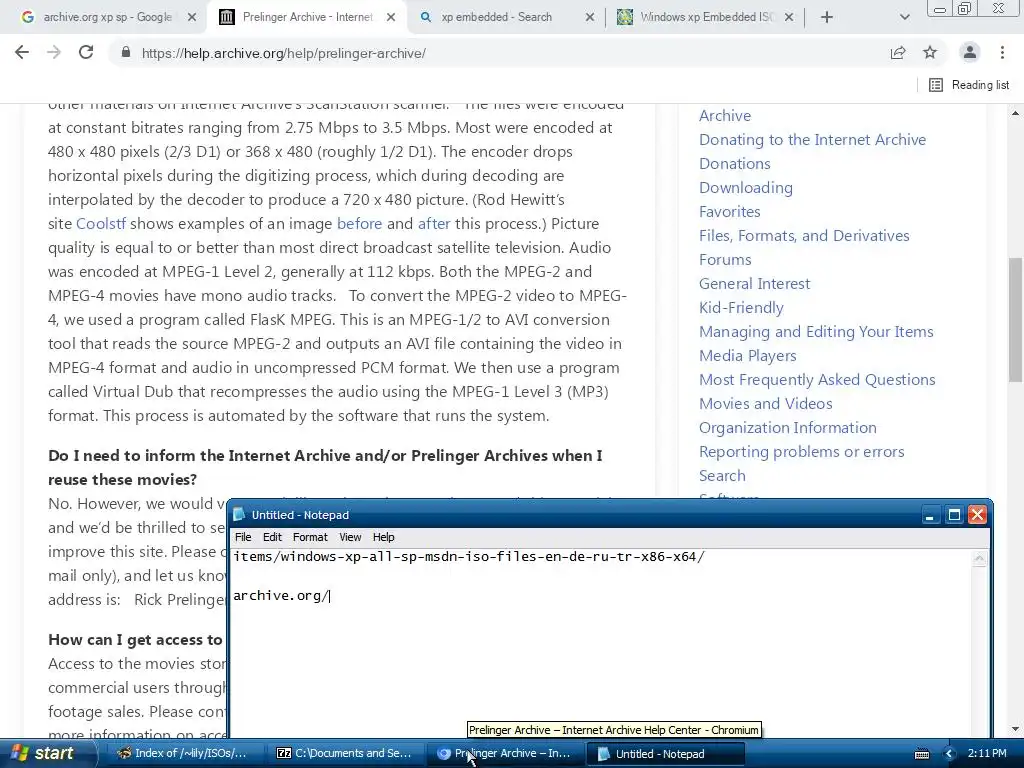Switch to the 7-Zip C:\Documents taskbar window
This screenshot has width=1024, height=768.
click(345, 754)
